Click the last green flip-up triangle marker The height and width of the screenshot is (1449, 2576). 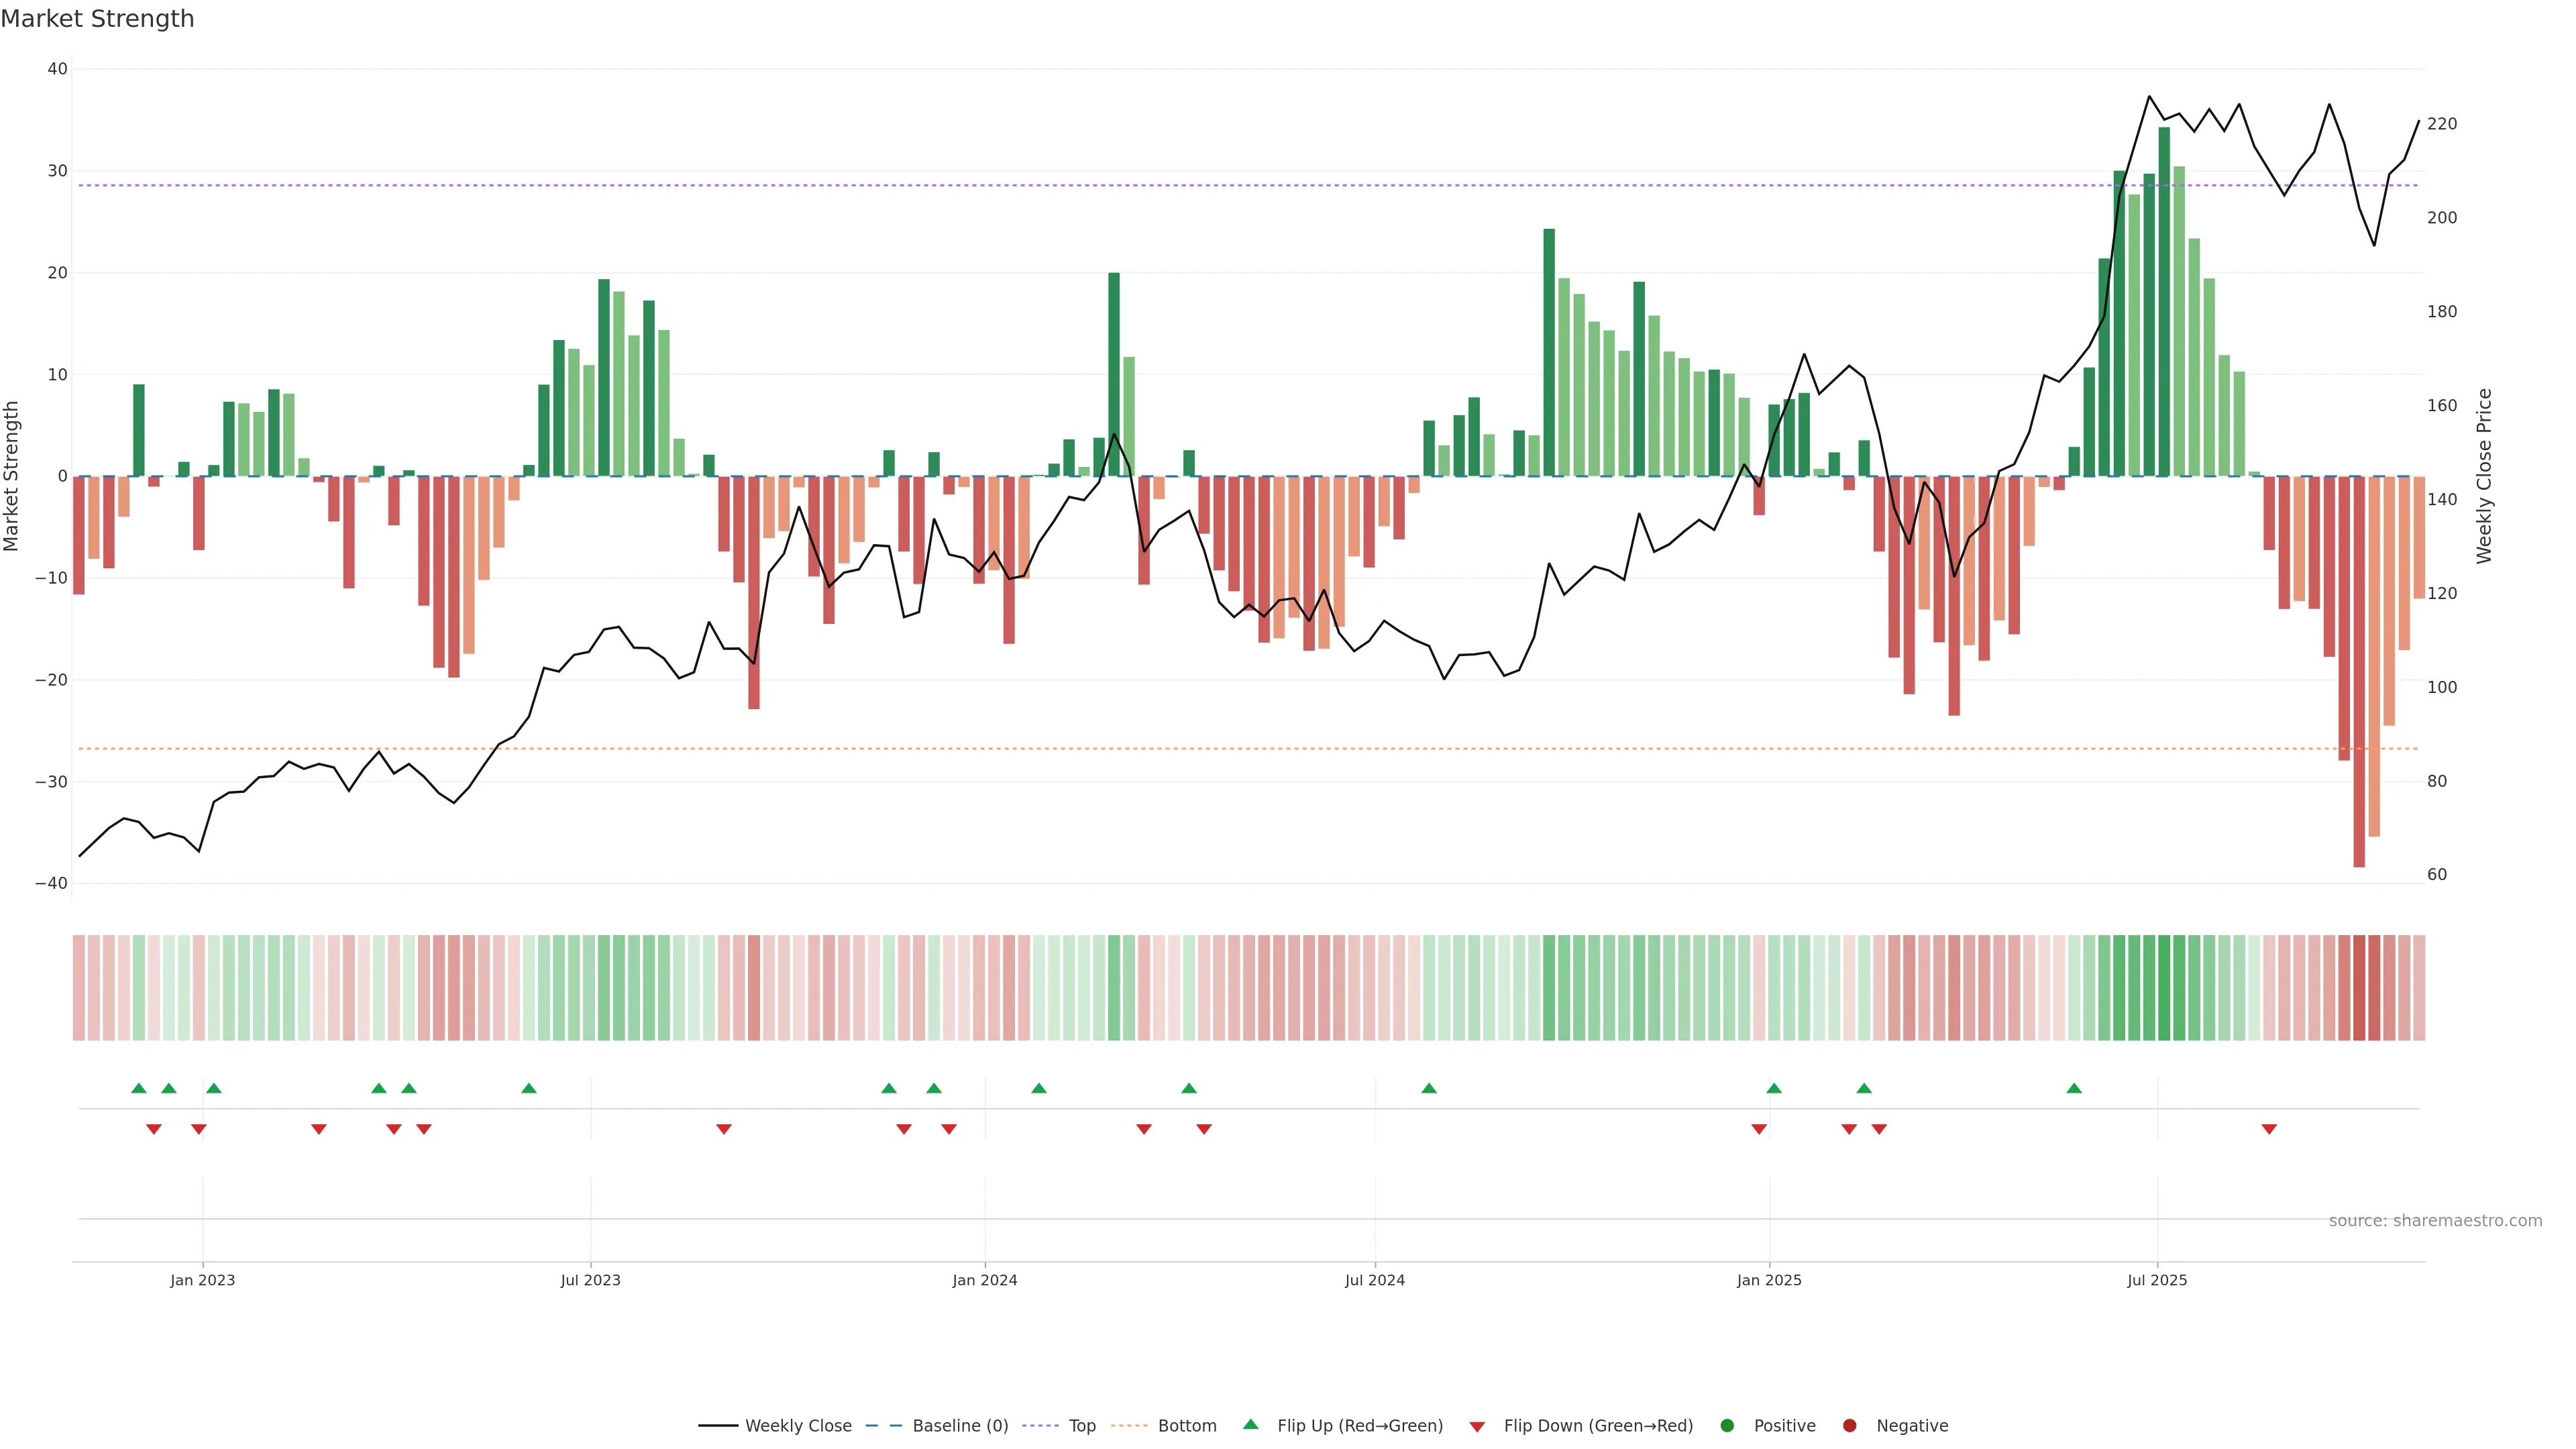[x=2074, y=1088]
